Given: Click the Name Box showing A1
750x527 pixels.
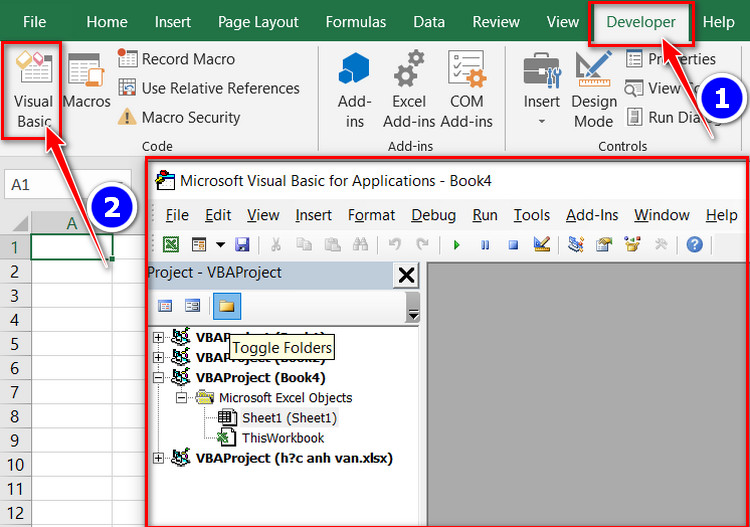Looking at the screenshot, I should pos(67,184).
